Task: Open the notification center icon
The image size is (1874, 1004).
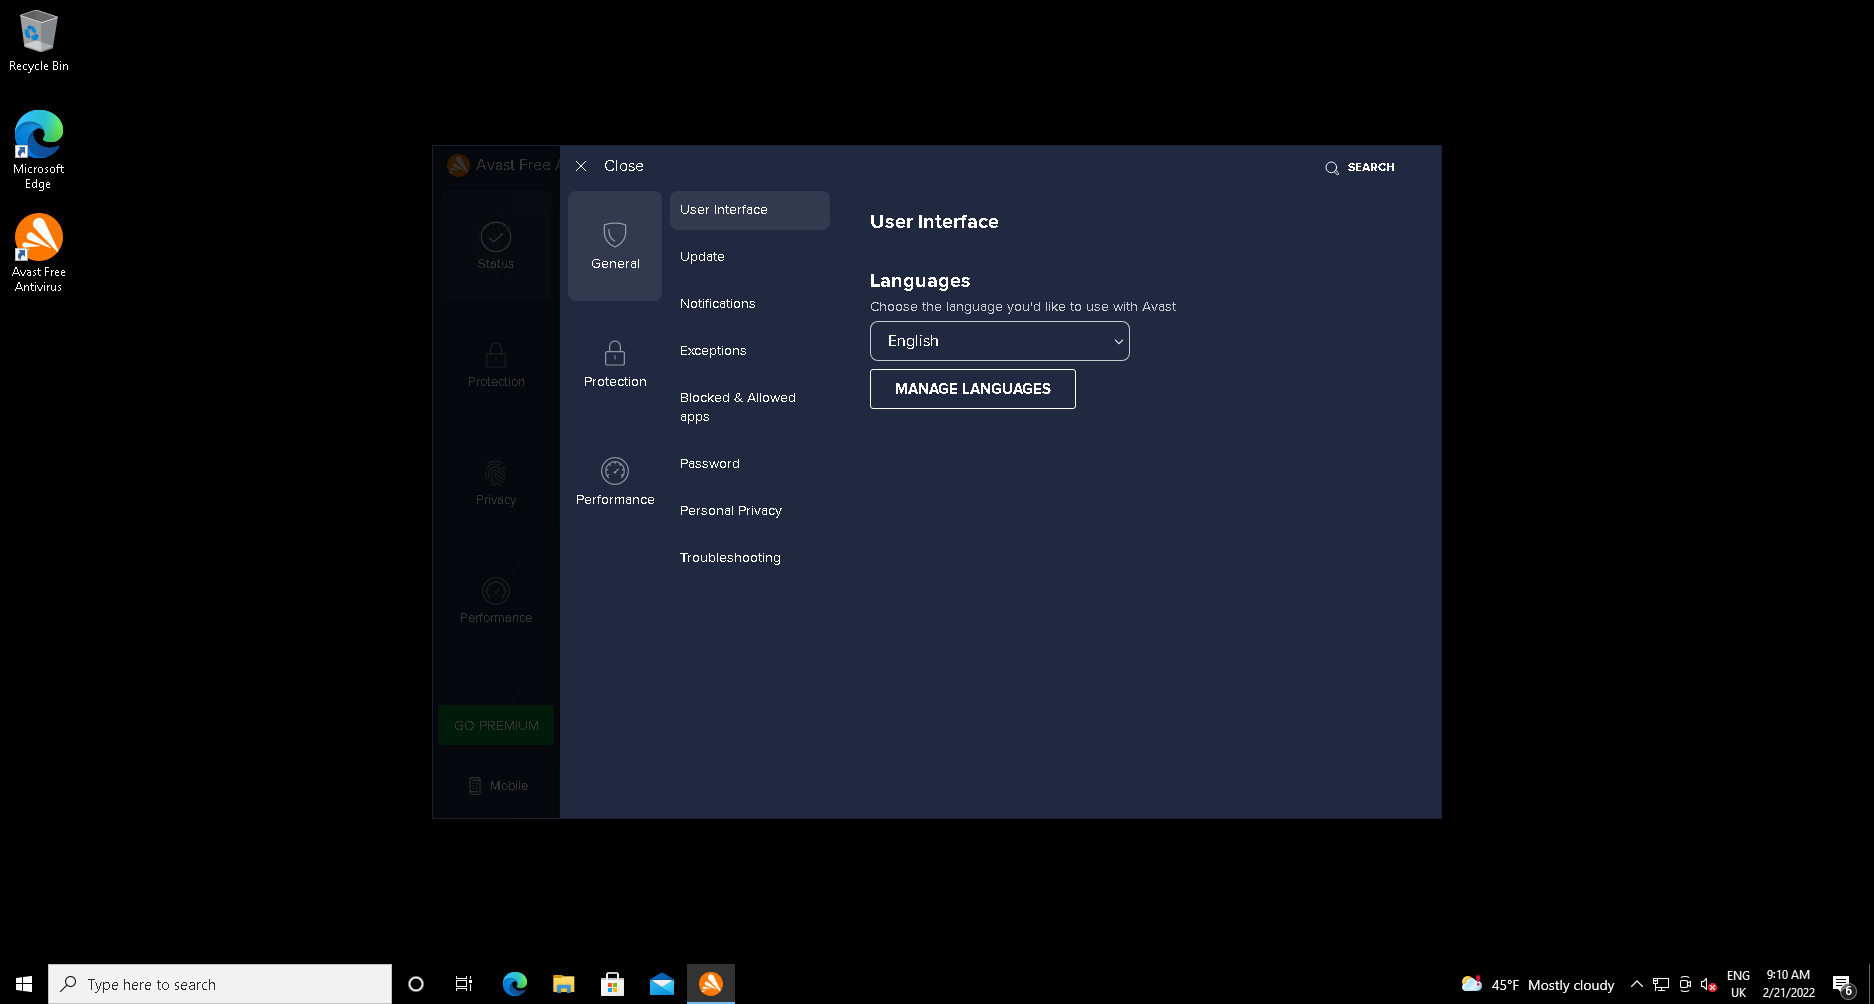Action: pos(1843,985)
